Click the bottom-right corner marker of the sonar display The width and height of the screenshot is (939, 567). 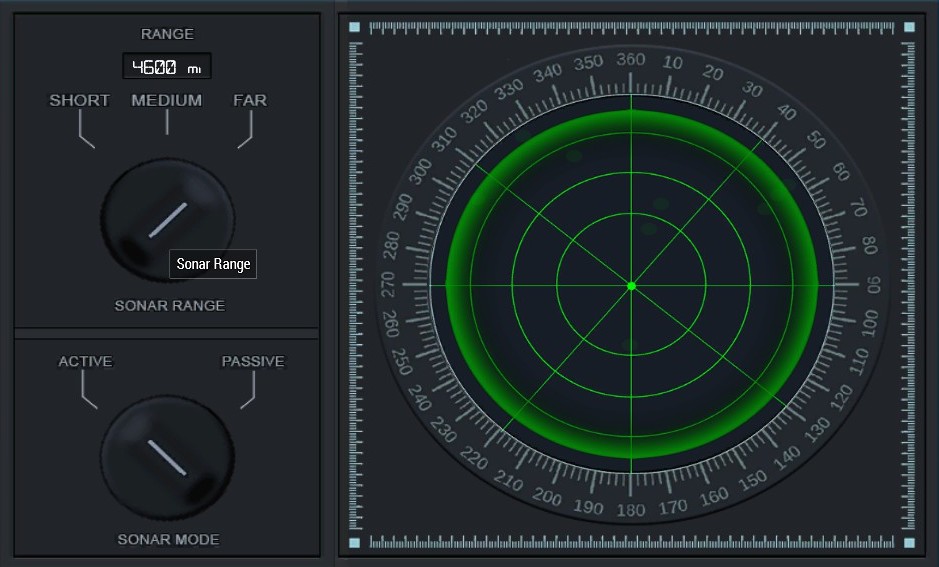coord(908,543)
